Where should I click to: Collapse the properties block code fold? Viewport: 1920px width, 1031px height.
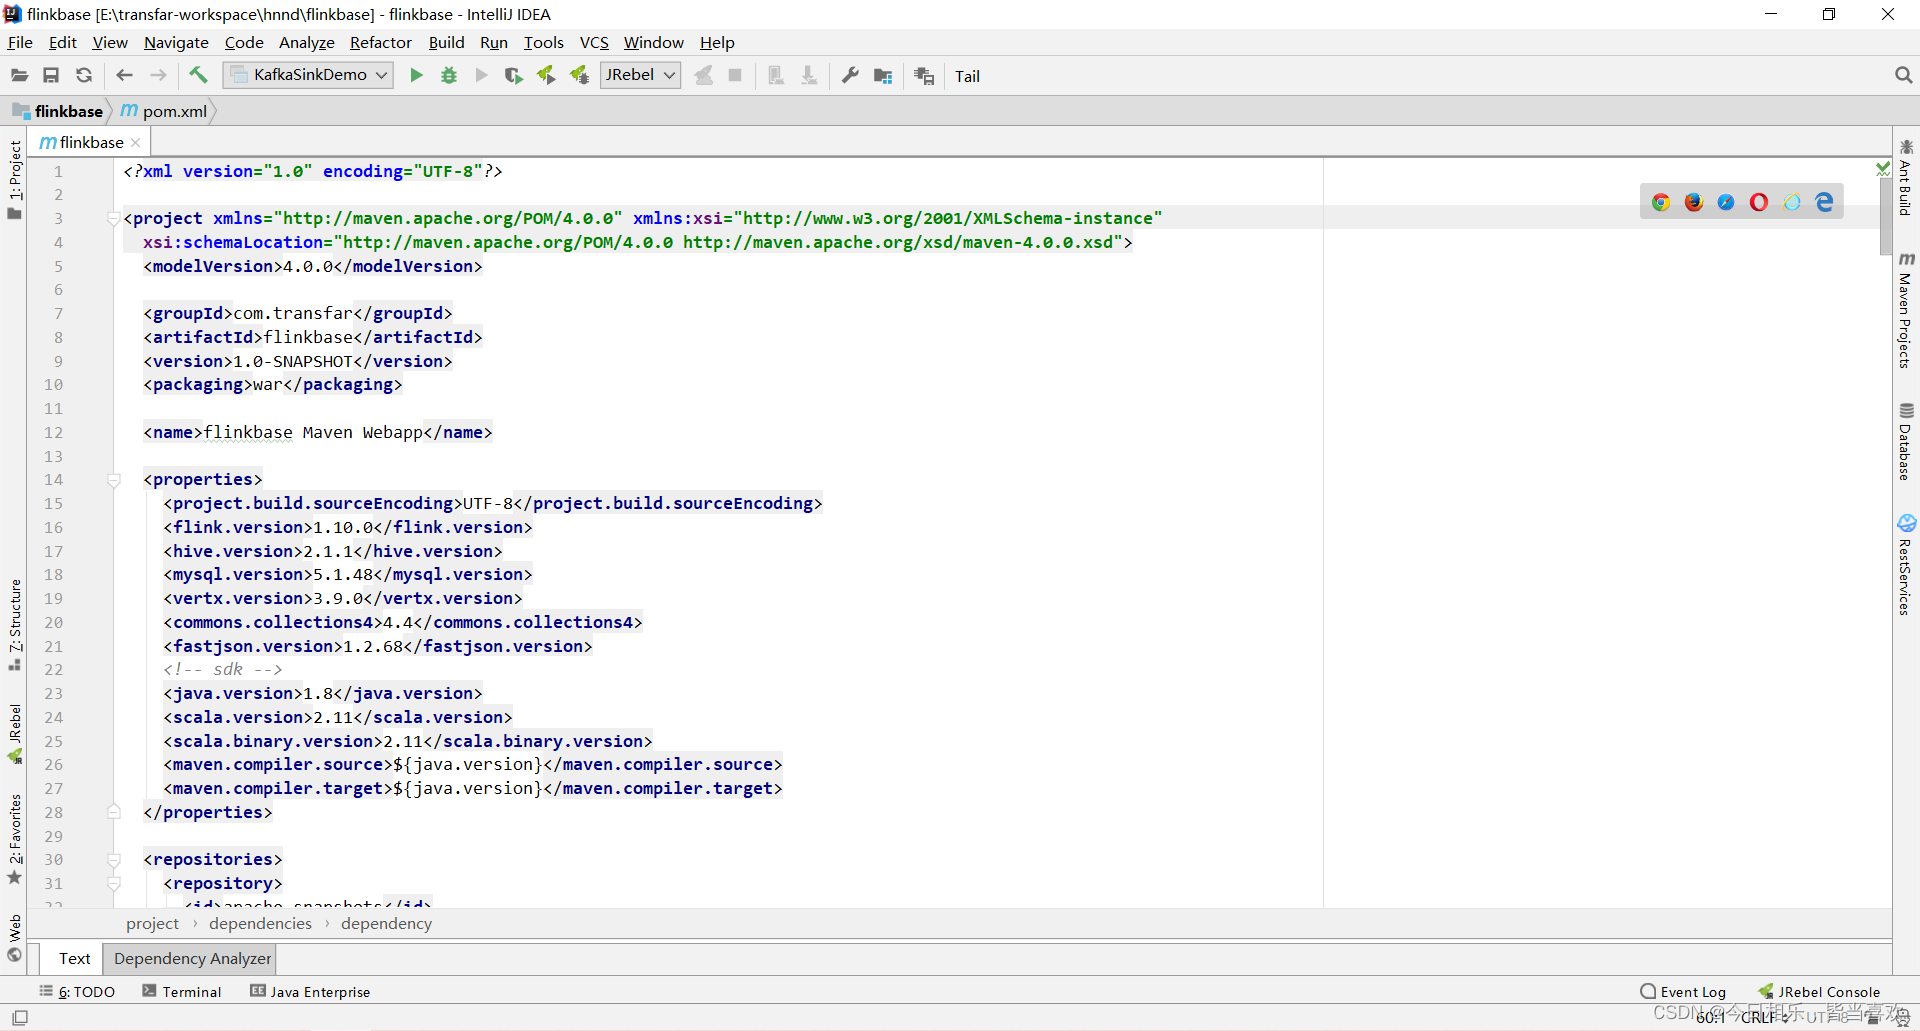tap(113, 480)
